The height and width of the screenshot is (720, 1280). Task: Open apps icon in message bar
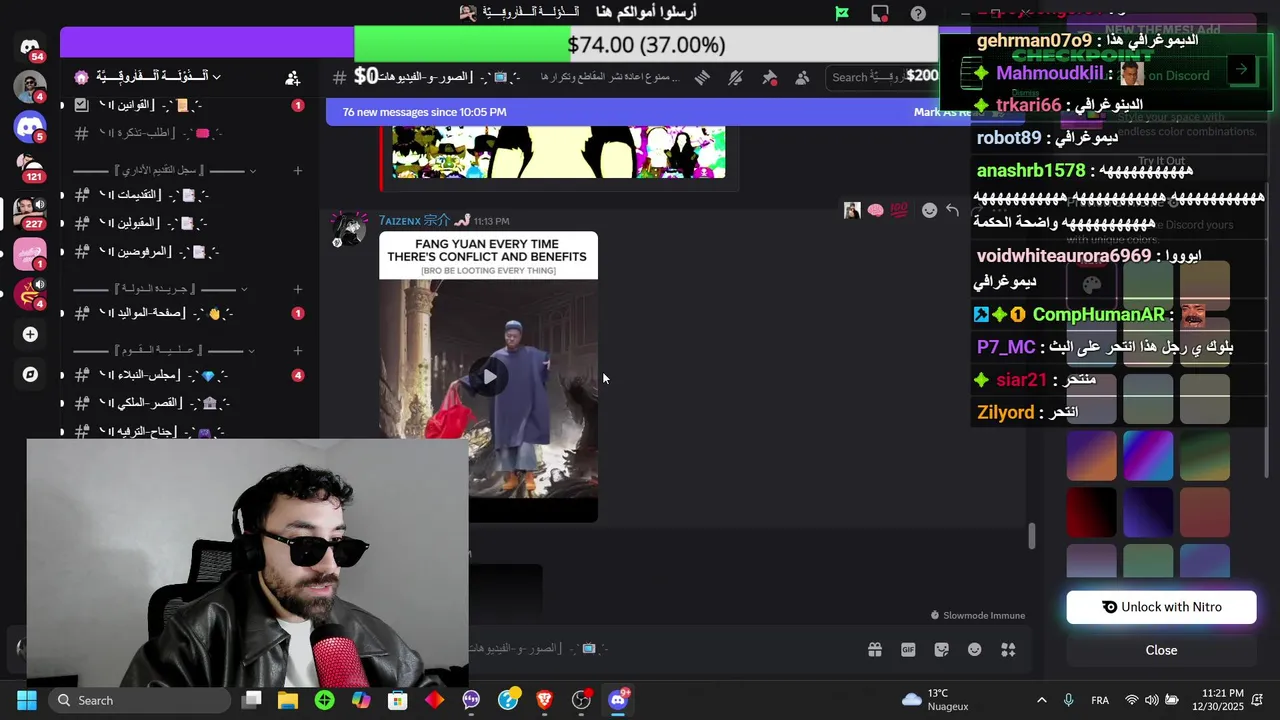click(x=1008, y=650)
